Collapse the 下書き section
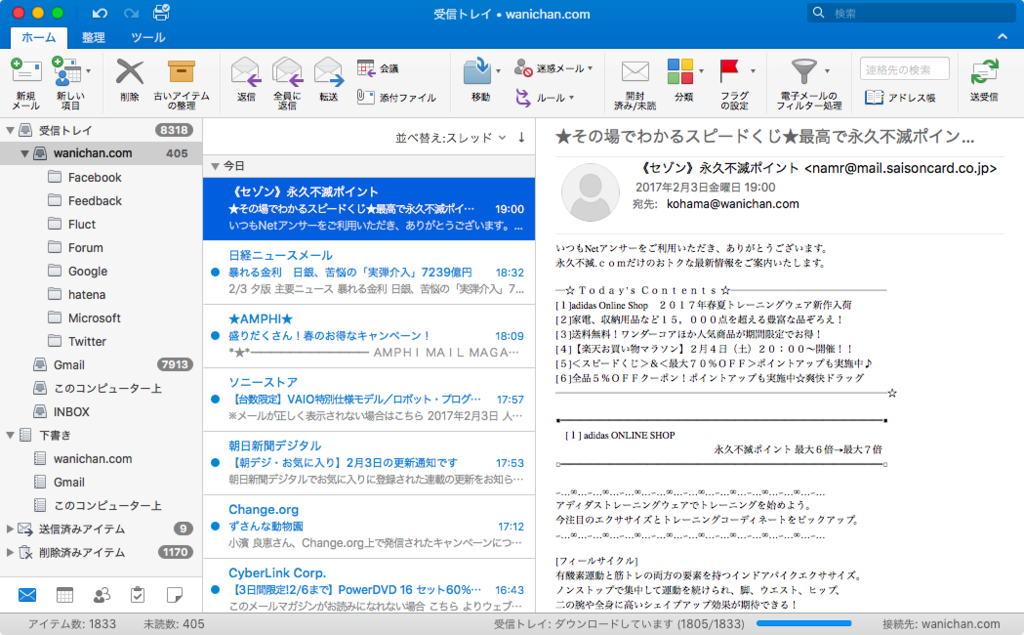The image size is (1024, 635). pyautogui.click(x=10, y=435)
